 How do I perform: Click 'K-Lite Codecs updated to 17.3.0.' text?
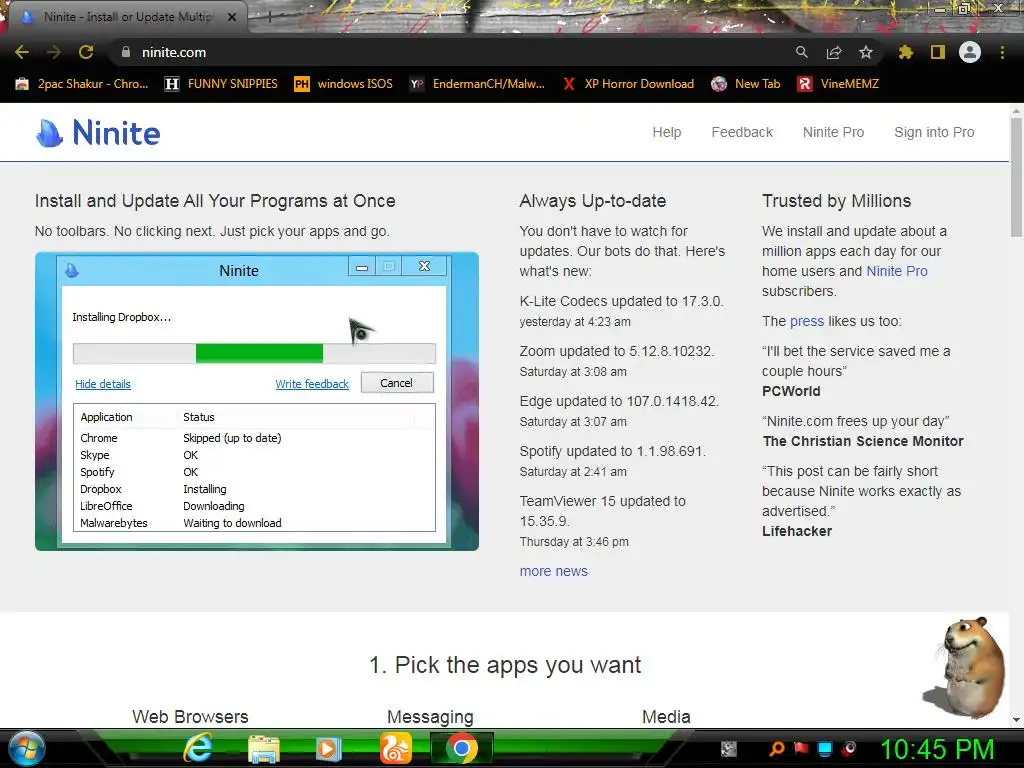coord(621,301)
